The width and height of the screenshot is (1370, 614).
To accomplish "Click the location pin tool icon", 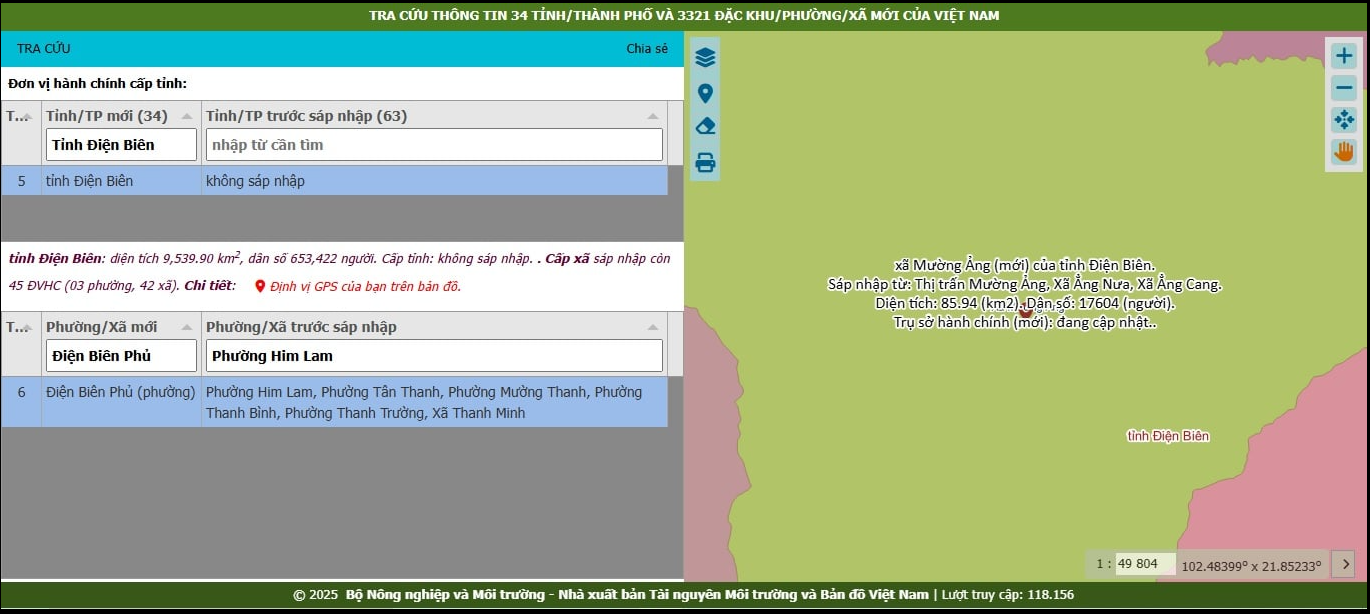I will click(x=705, y=94).
